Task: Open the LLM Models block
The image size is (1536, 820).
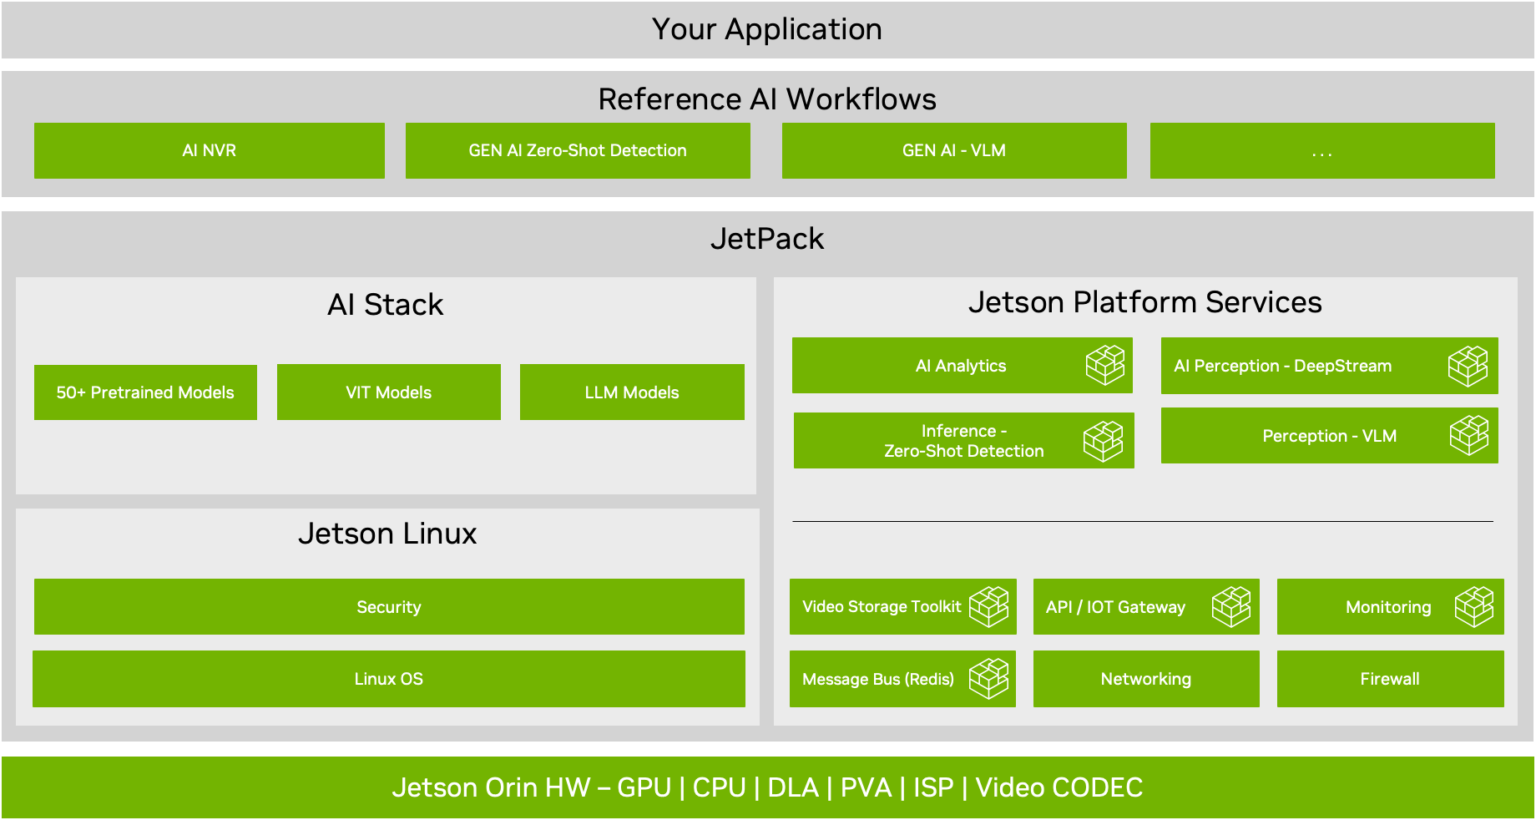Action: [632, 392]
